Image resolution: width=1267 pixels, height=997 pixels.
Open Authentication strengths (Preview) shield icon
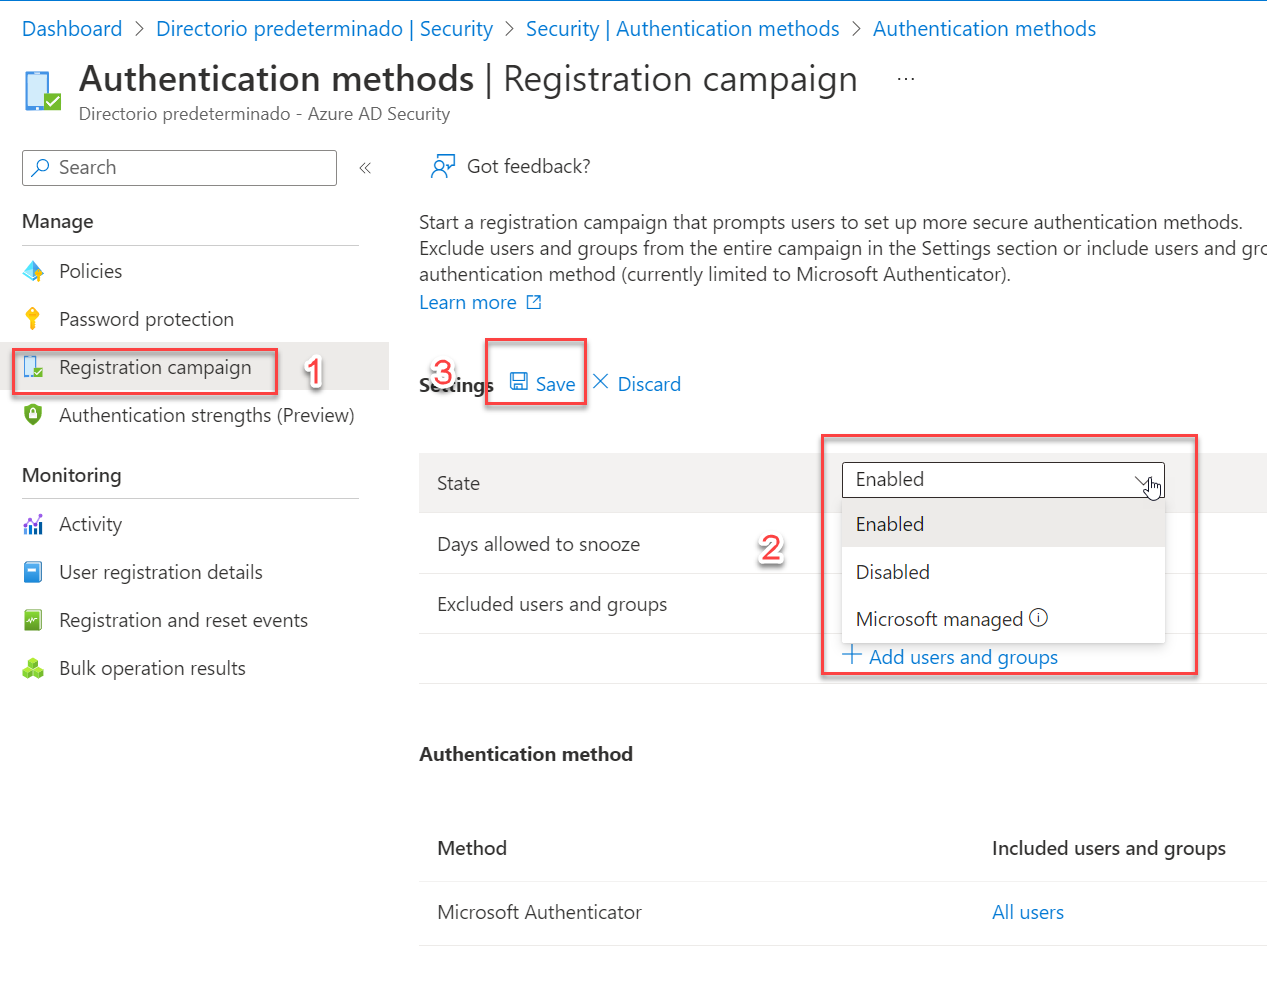click(x=34, y=415)
